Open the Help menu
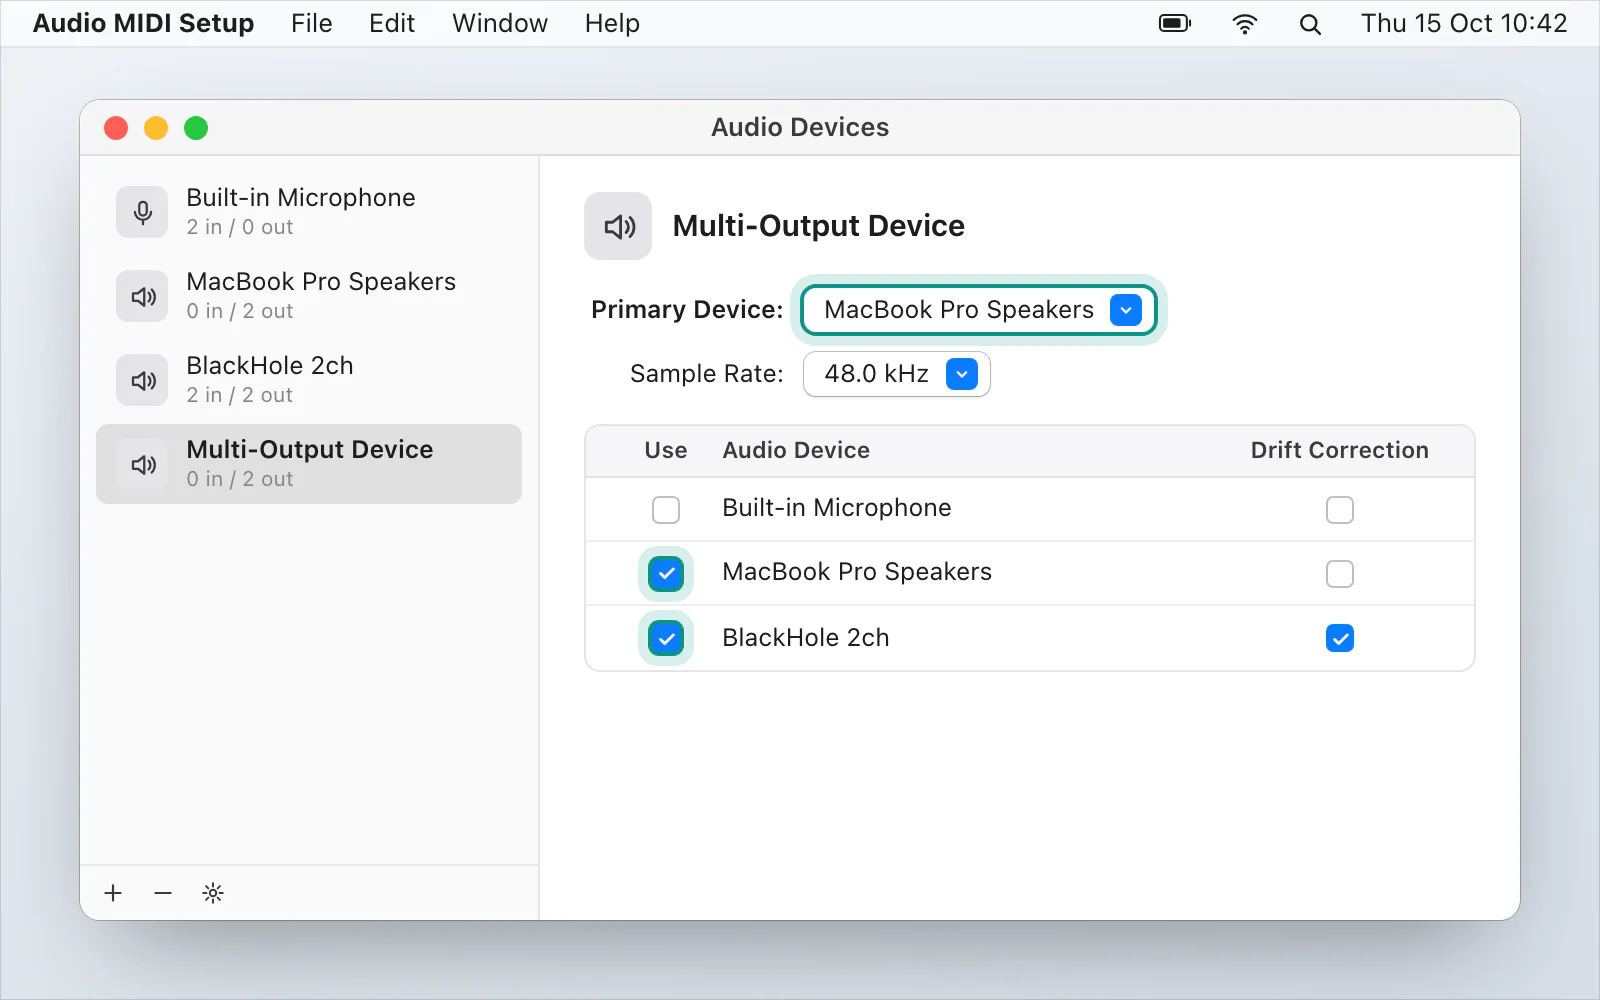Image resolution: width=1600 pixels, height=1000 pixels. [612, 23]
